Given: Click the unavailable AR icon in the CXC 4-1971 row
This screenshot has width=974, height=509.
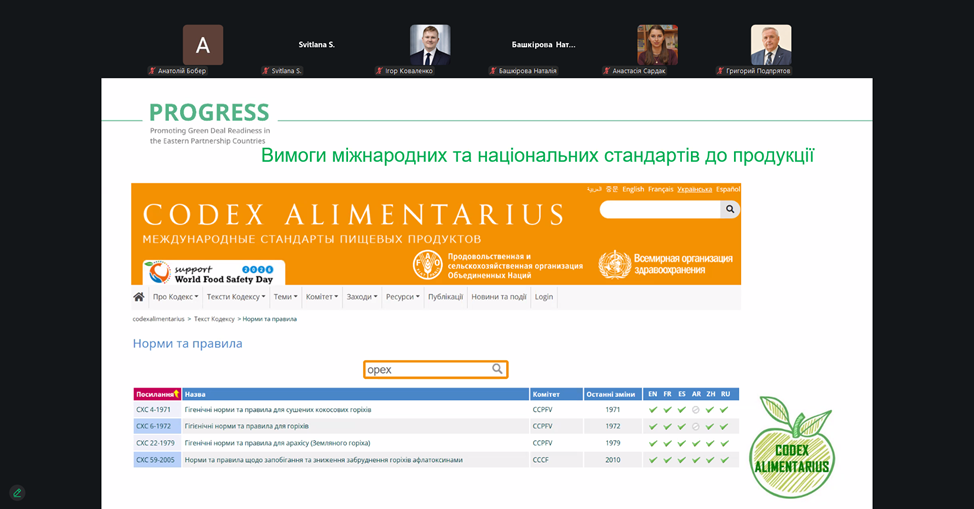Looking at the screenshot, I should click(x=696, y=410).
